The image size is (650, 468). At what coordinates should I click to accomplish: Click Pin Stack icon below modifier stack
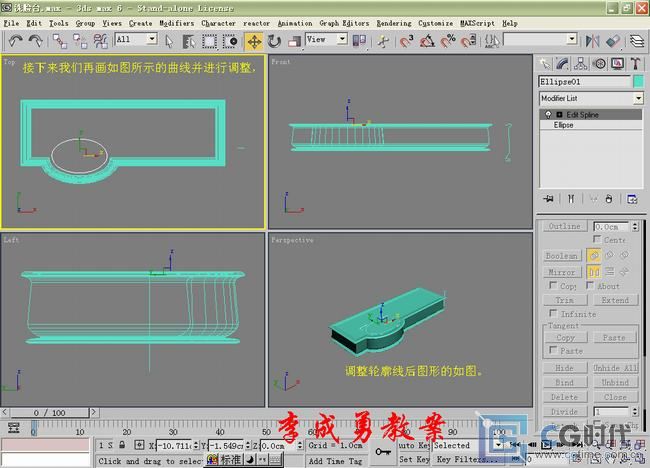(548, 199)
